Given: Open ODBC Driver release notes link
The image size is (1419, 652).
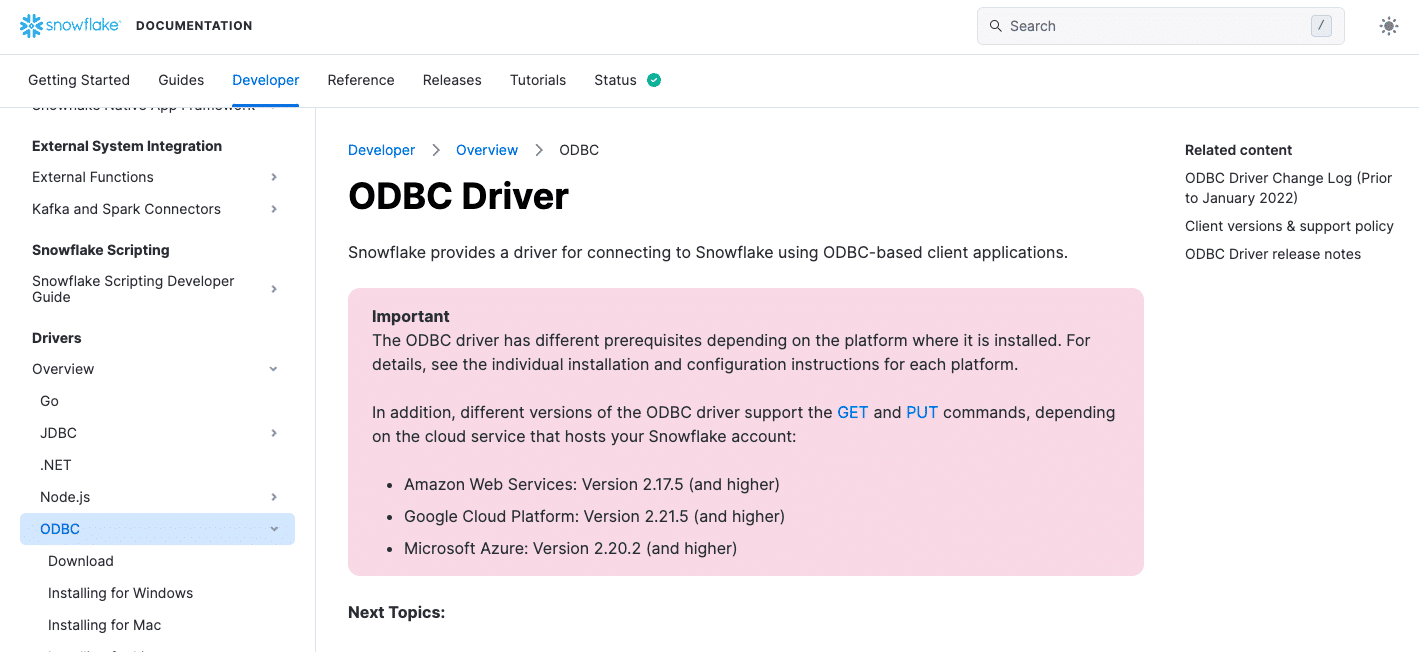Looking at the screenshot, I should (x=1273, y=254).
